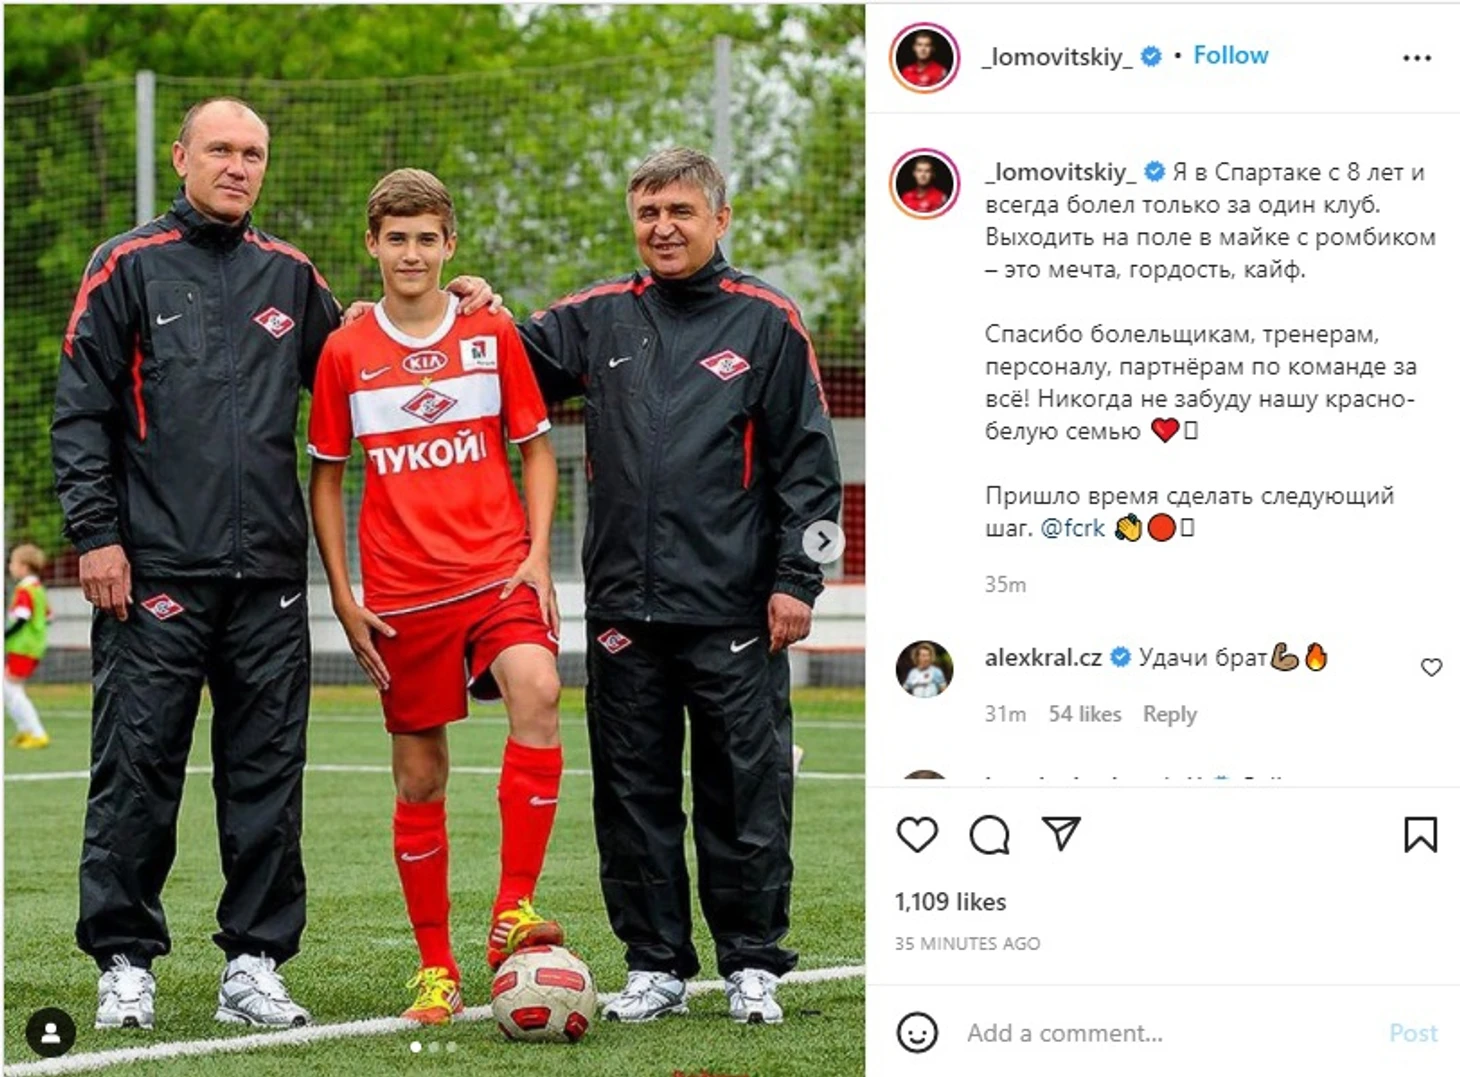Like the post with the heart icon
This screenshot has width=1460, height=1077.
click(917, 834)
